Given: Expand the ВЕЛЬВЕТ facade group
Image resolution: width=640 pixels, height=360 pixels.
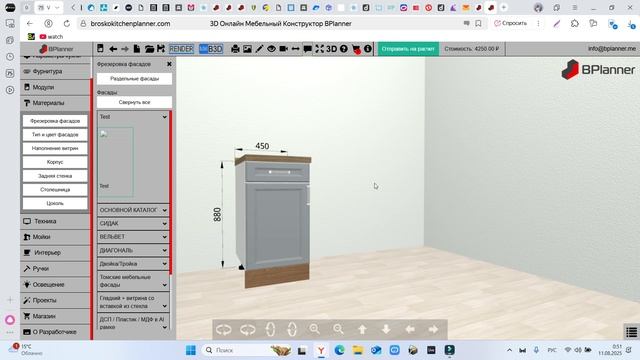Looking at the screenshot, I should pyautogui.click(x=133, y=237).
